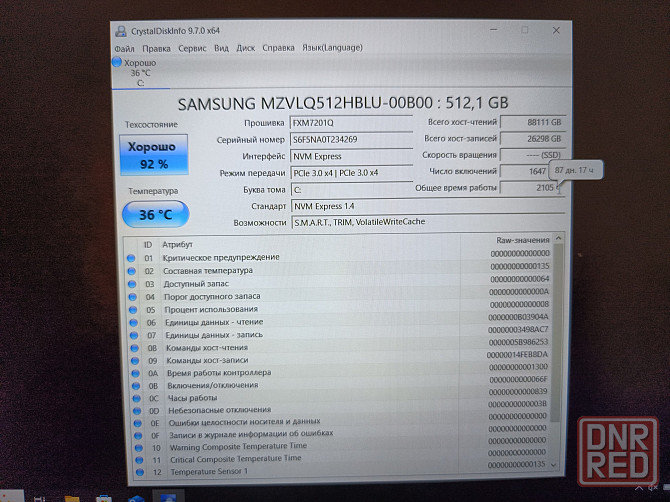The height and width of the screenshot is (502, 670).
Task: Click the attribute list vertical scrollbar thumb
Action: pos(556,333)
